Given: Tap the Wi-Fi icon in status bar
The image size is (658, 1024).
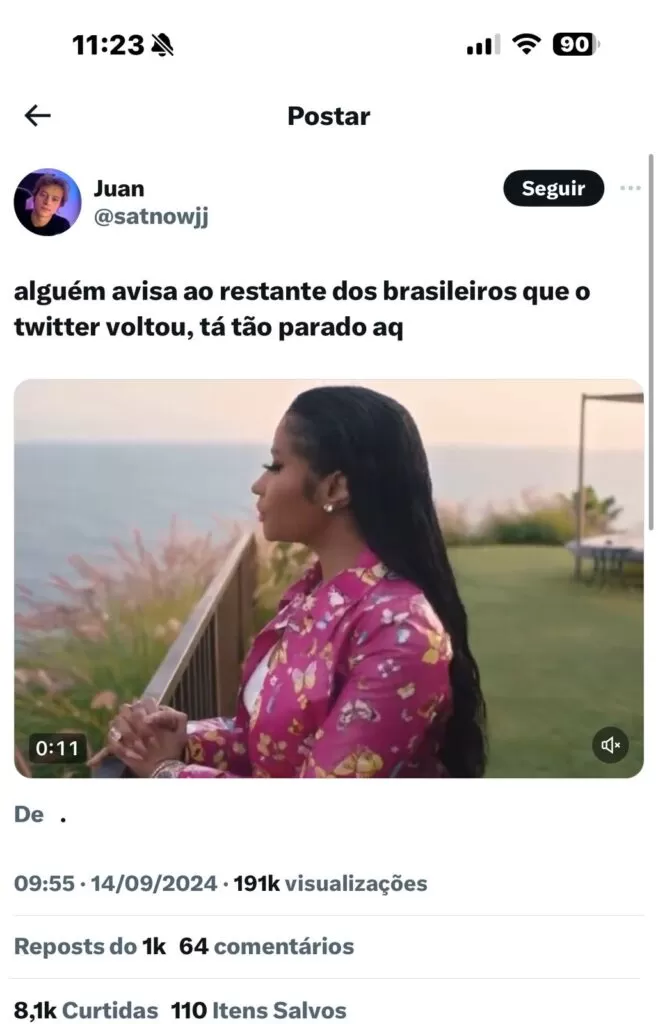Looking at the screenshot, I should tap(526, 44).
